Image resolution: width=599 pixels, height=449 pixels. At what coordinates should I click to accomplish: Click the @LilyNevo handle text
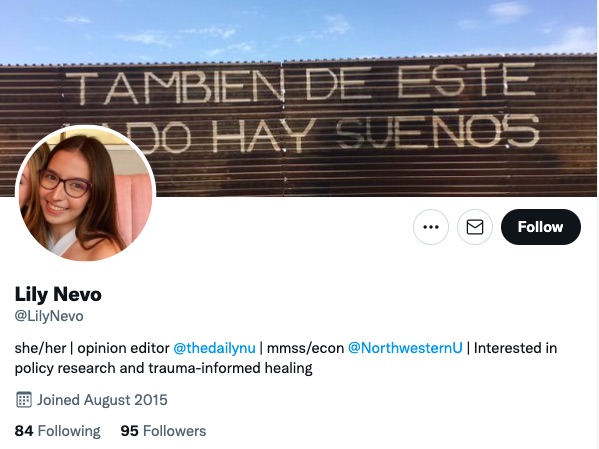click(x=49, y=316)
